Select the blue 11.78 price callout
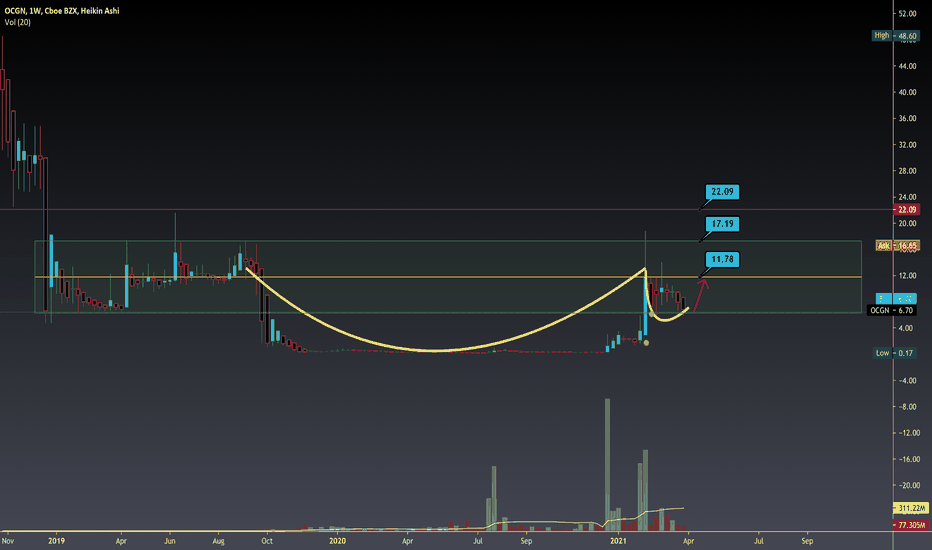Screen dimensions: 932x550 click(x=722, y=259)
